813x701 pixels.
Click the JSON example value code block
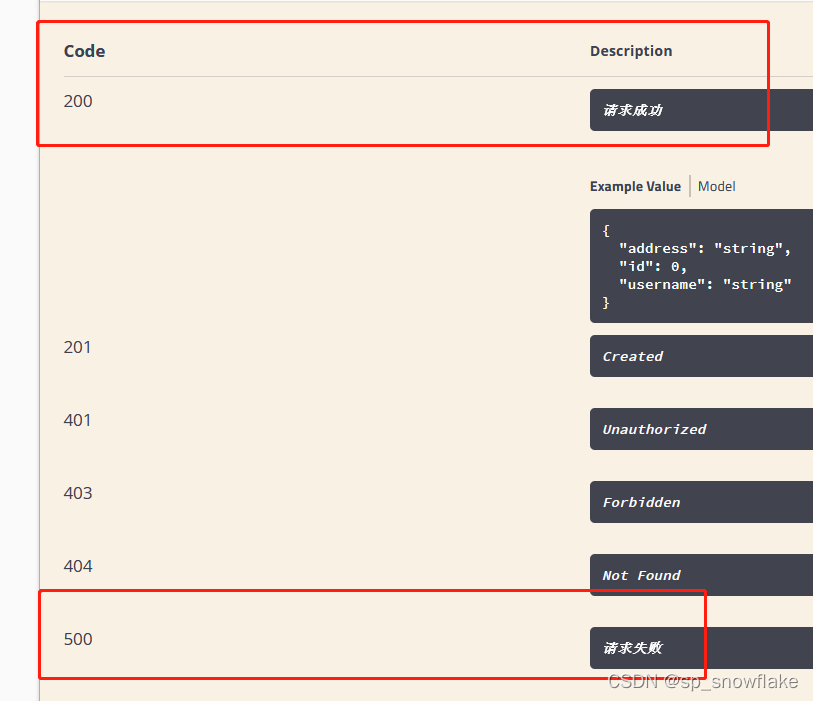702,266
